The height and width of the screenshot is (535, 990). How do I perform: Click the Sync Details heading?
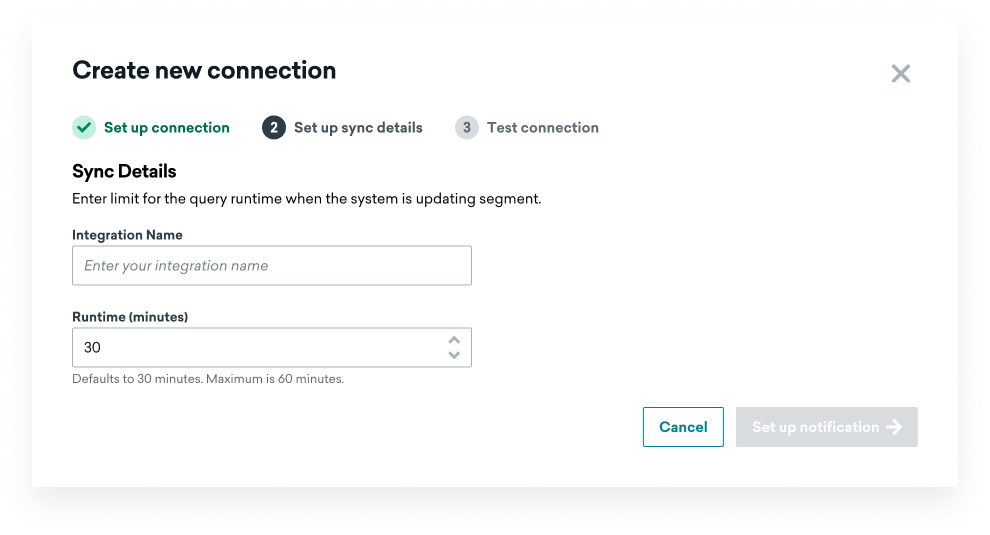(x=124, y=171)
